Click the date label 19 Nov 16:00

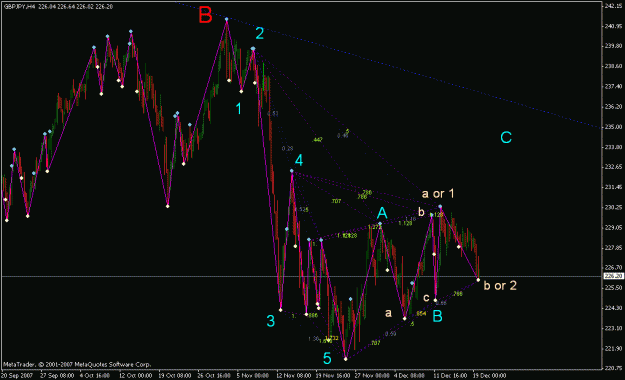333,375
